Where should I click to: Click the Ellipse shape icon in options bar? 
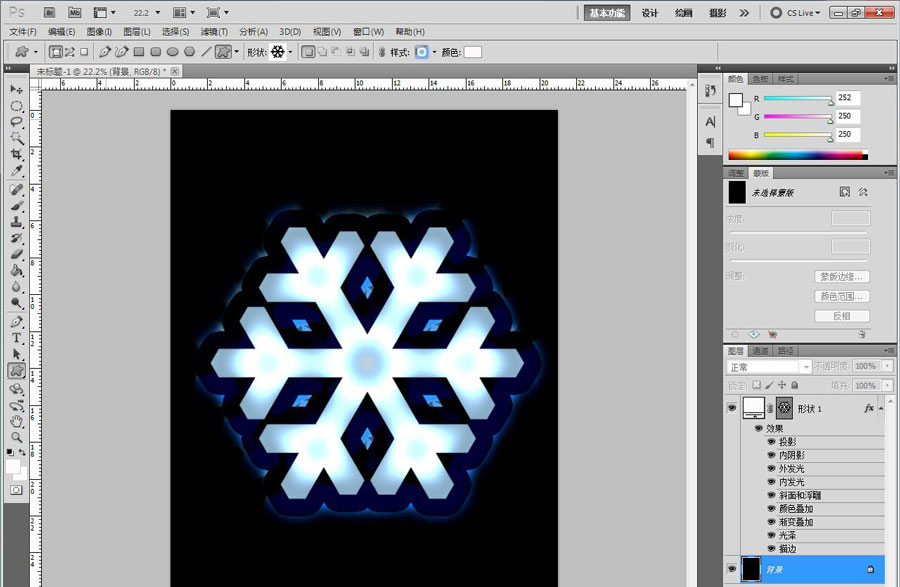coord(173,51)
